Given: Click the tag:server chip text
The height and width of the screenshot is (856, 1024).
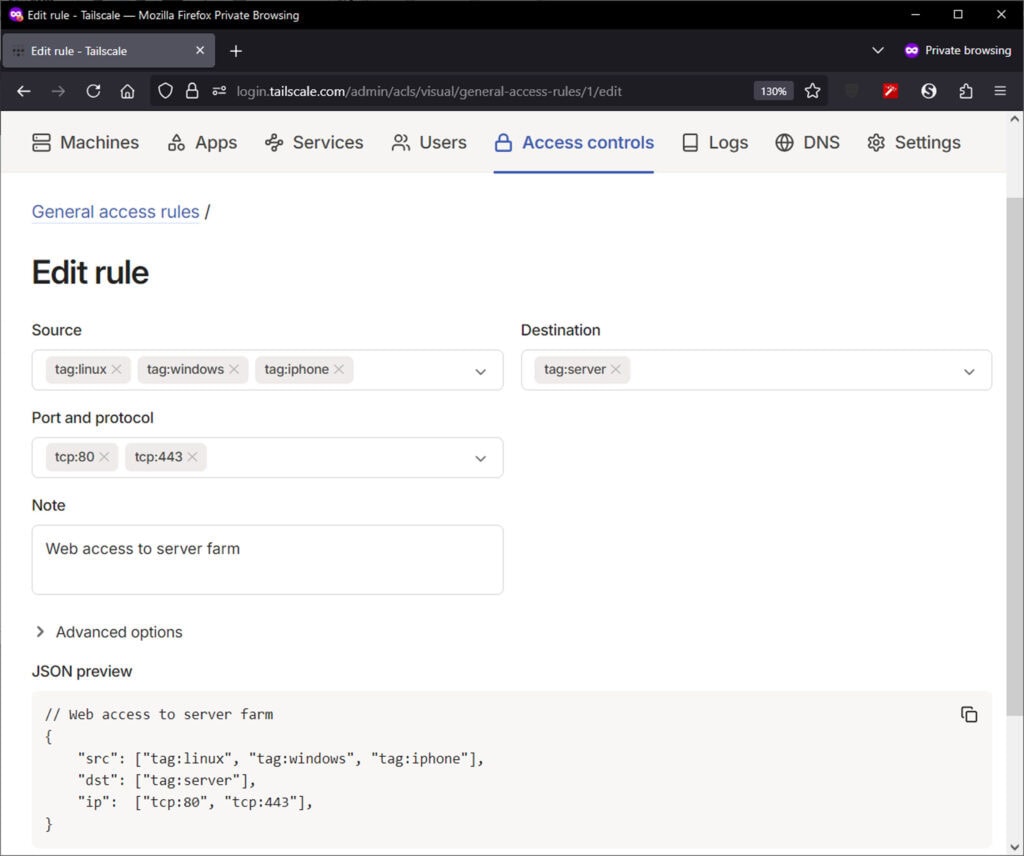Looking at the screenshot, I should click(x=575, y=369).
